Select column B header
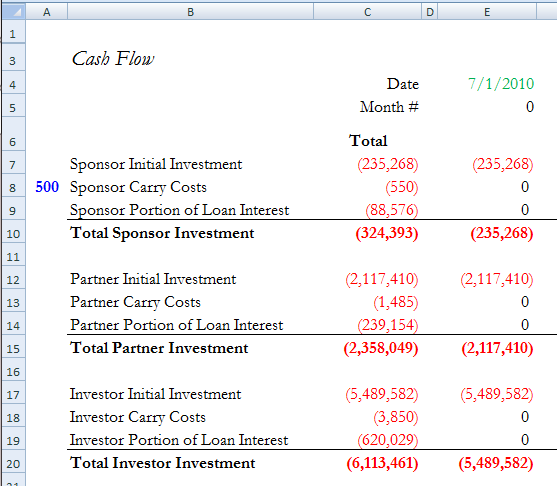 pos(190,12)
